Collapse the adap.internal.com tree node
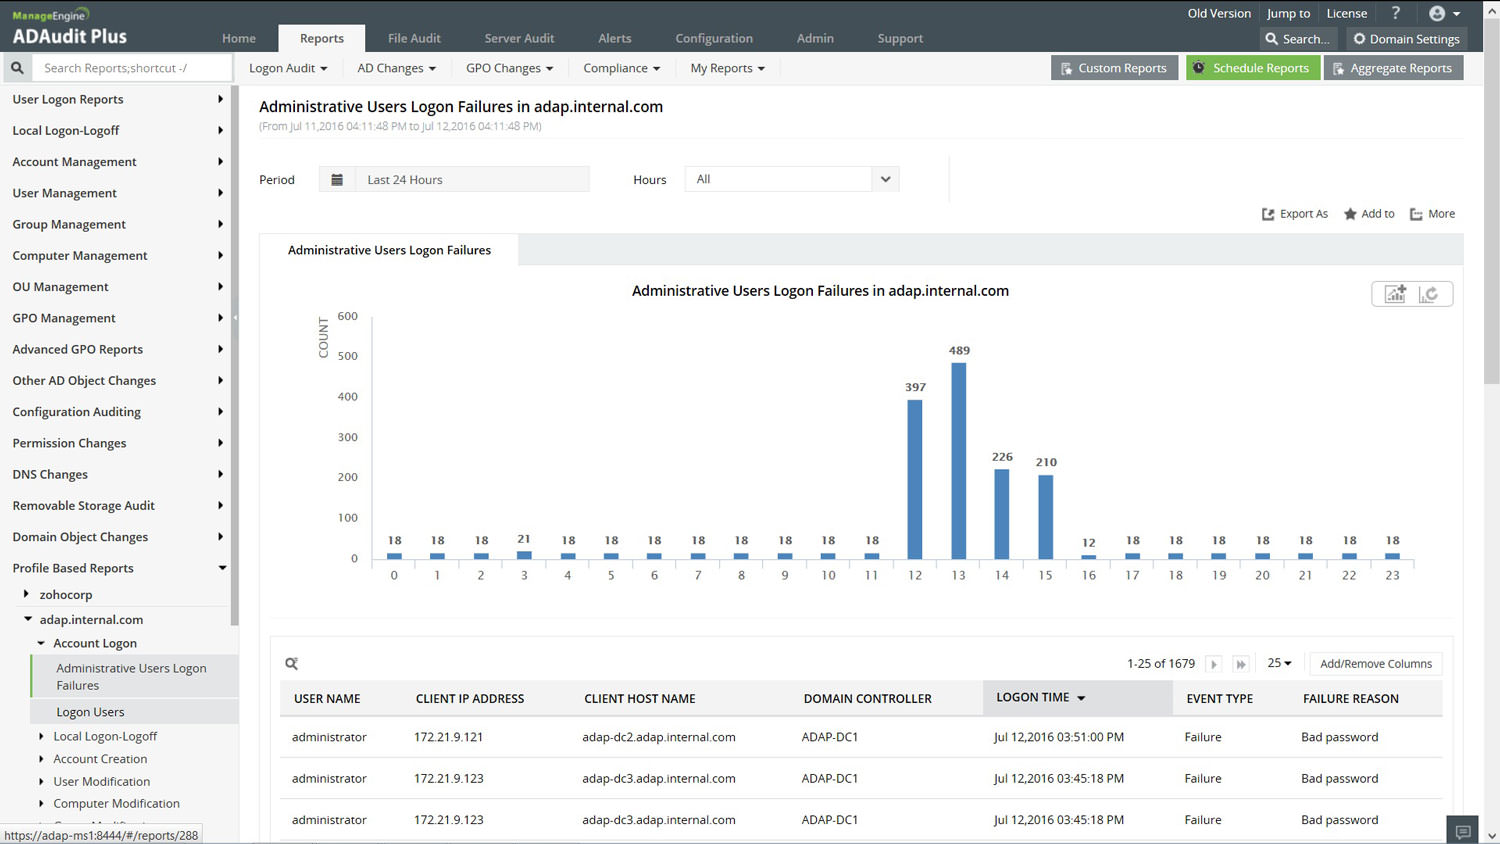The height and width of the screenshot is (844, 1500). [x=28, y=619]
